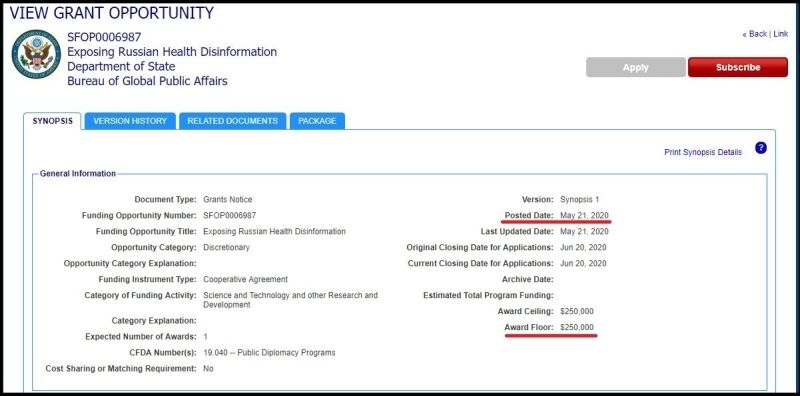The width and height of the screenshot is (800, 396).
Task: Click the Award Ceiling $250,000 value
Action: 577,311
